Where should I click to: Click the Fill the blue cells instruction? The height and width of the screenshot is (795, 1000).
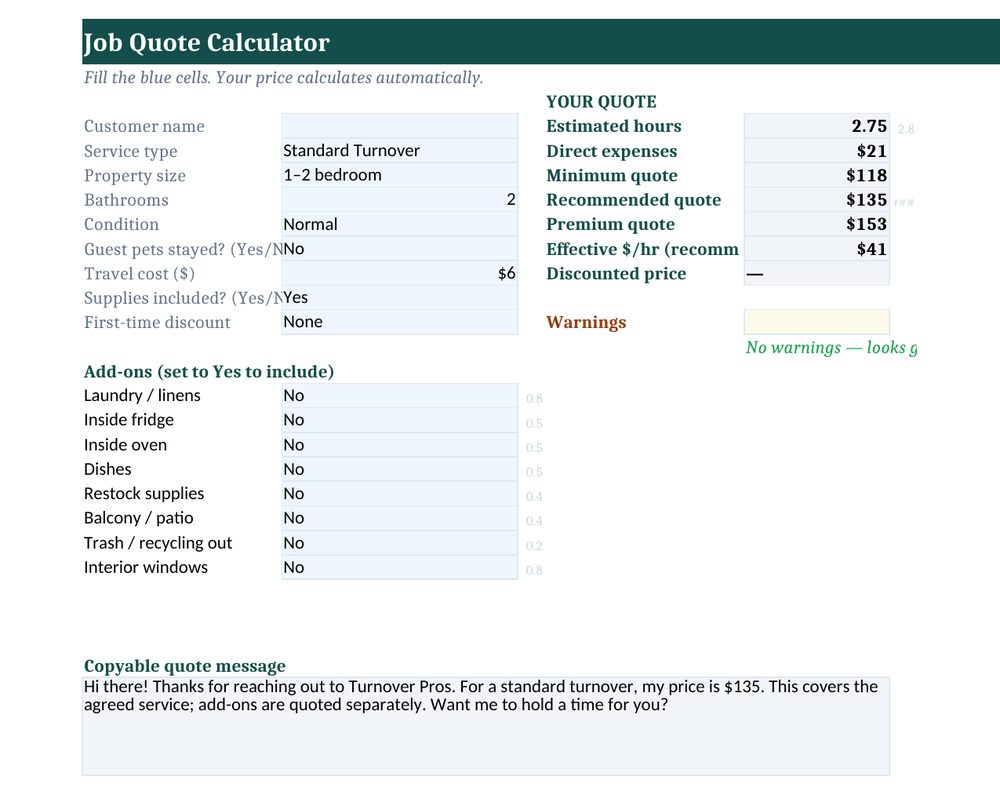pyautogui.click(x=284, y=78)
